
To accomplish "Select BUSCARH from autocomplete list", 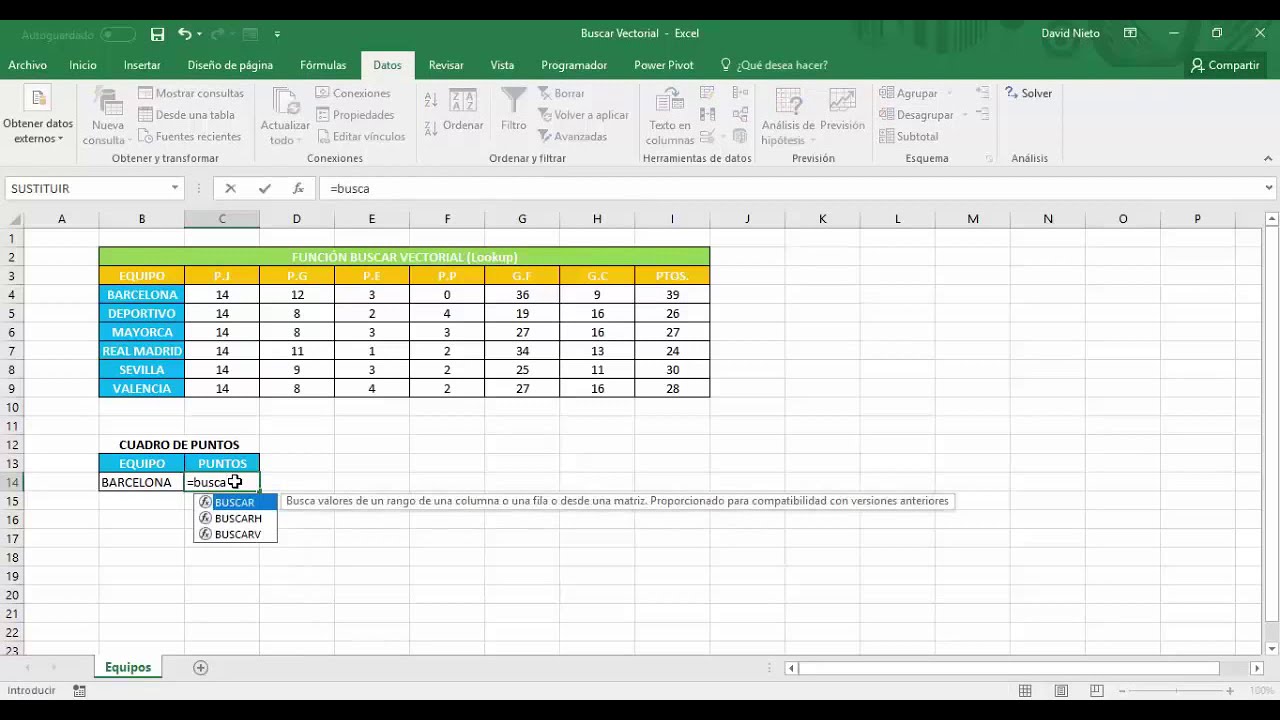I will (235, 518).
